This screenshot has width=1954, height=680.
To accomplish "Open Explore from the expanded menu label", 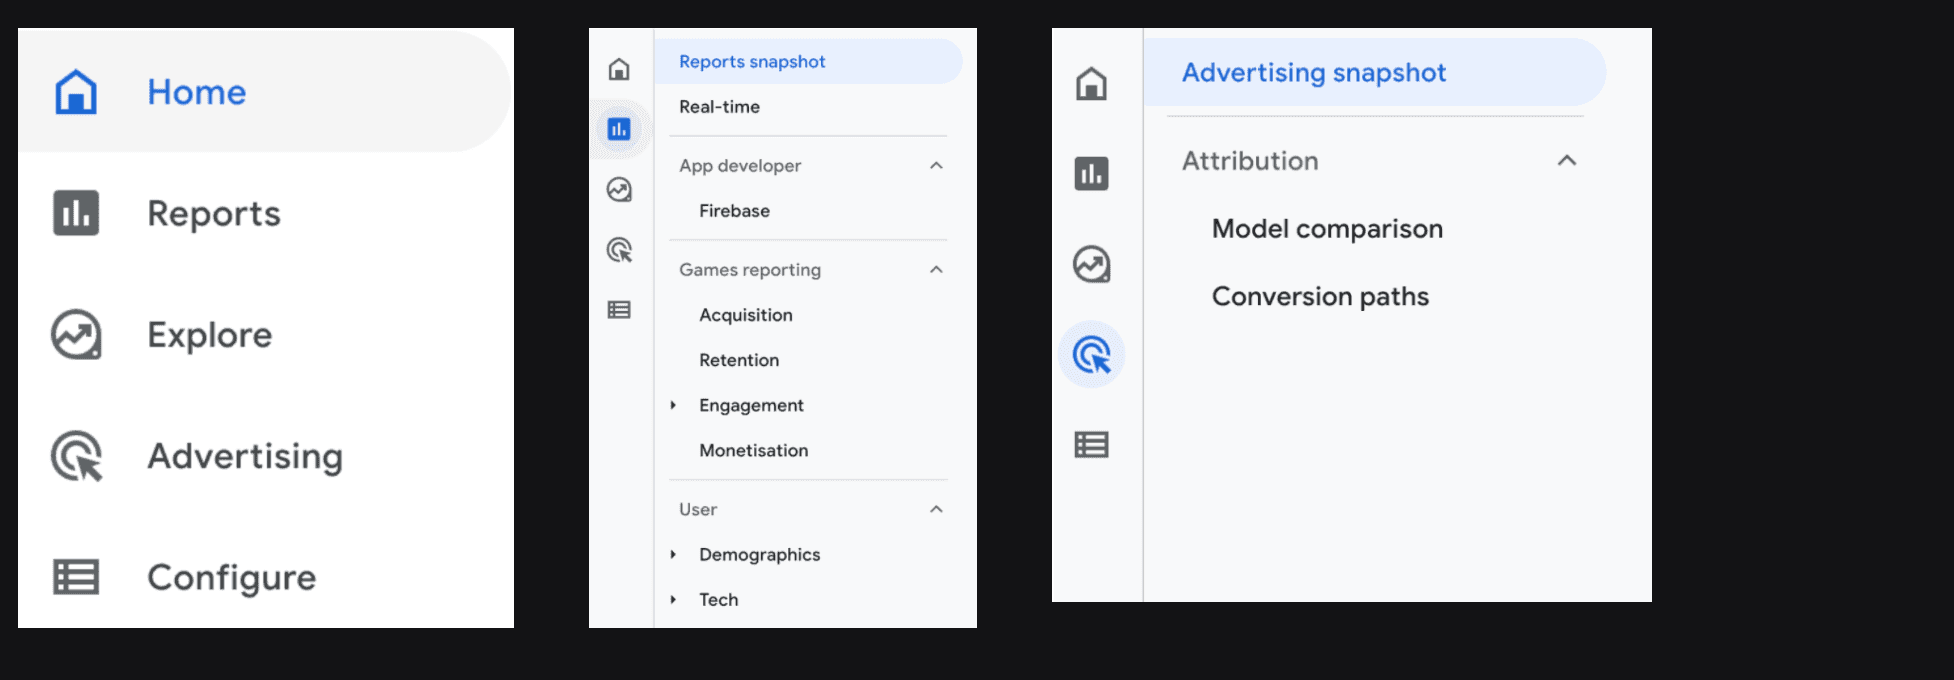I will point(210,335).
